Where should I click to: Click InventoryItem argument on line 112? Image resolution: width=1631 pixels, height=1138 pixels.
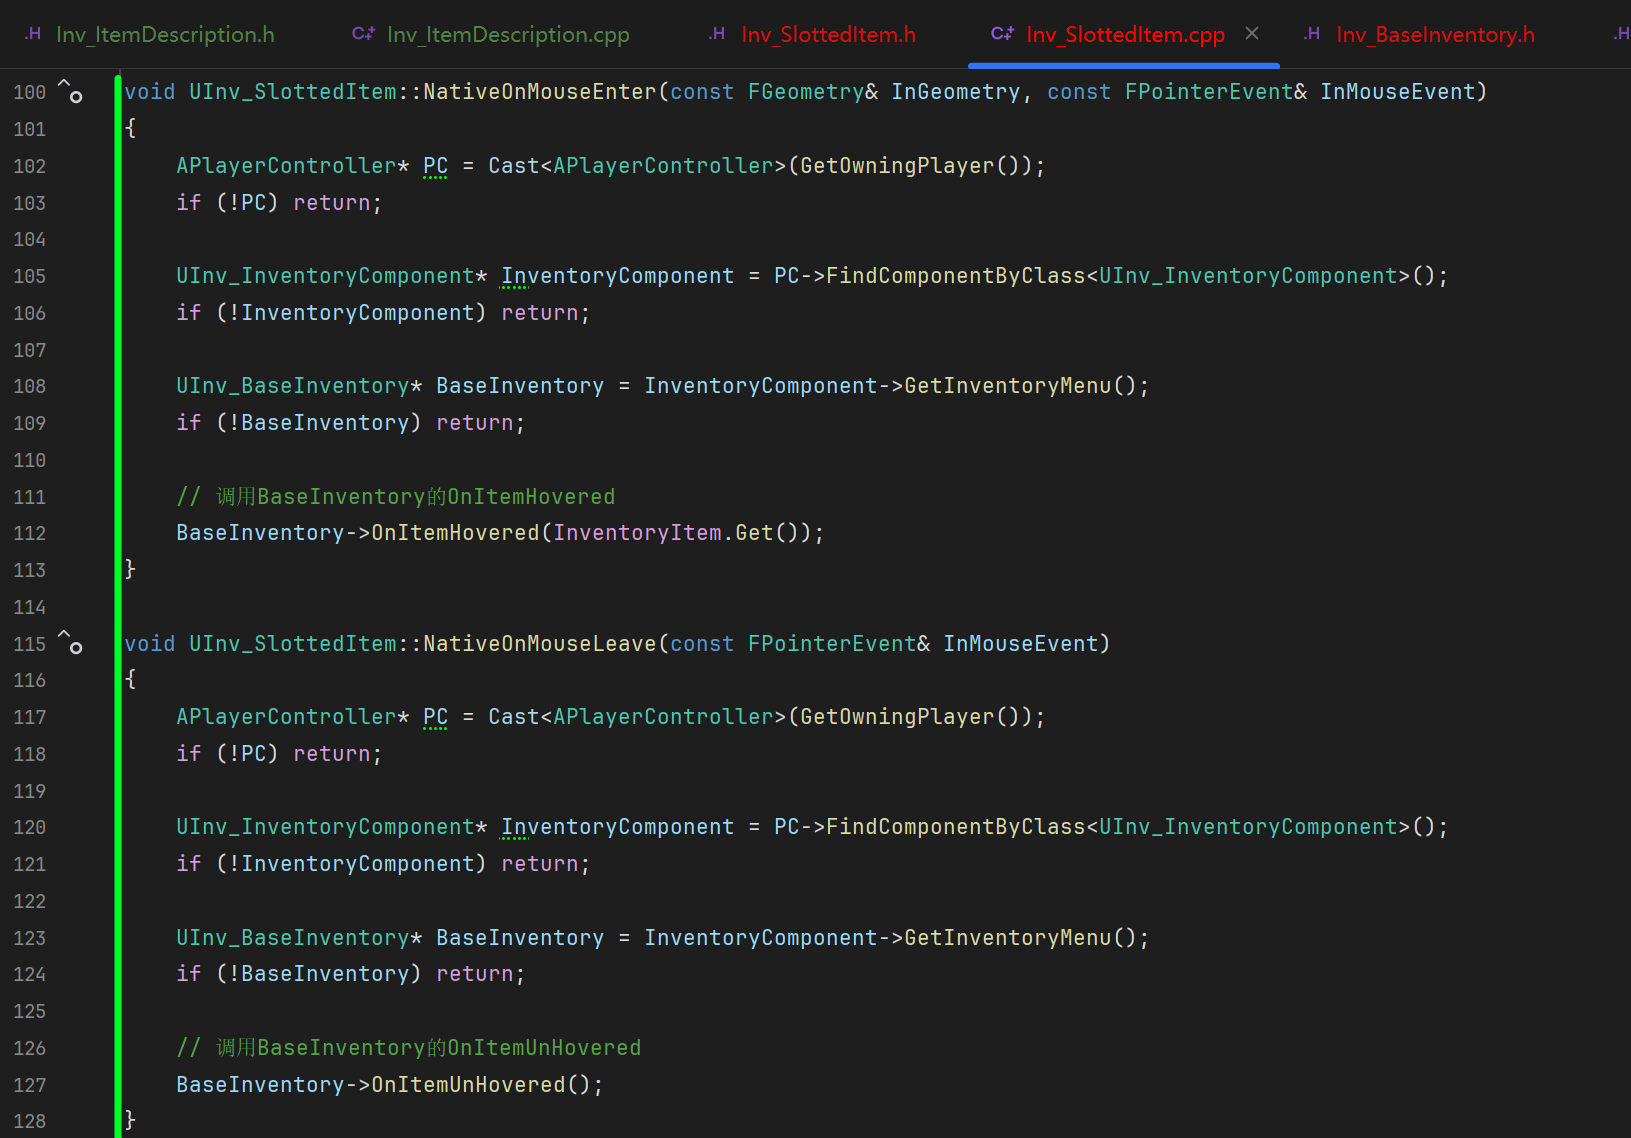[x=637, y=533]
